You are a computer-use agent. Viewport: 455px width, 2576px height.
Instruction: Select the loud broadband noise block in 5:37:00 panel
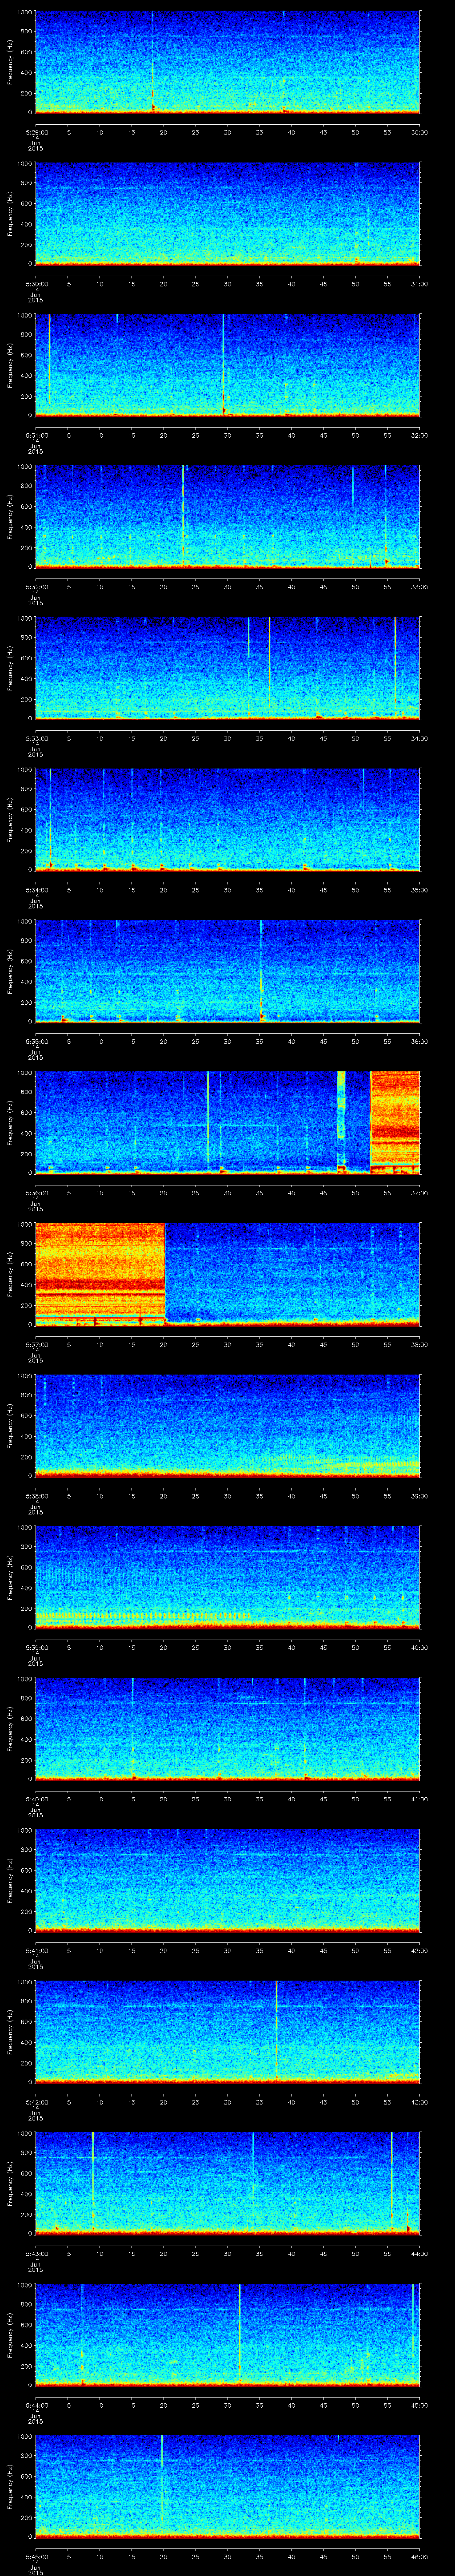(100, 1274)
